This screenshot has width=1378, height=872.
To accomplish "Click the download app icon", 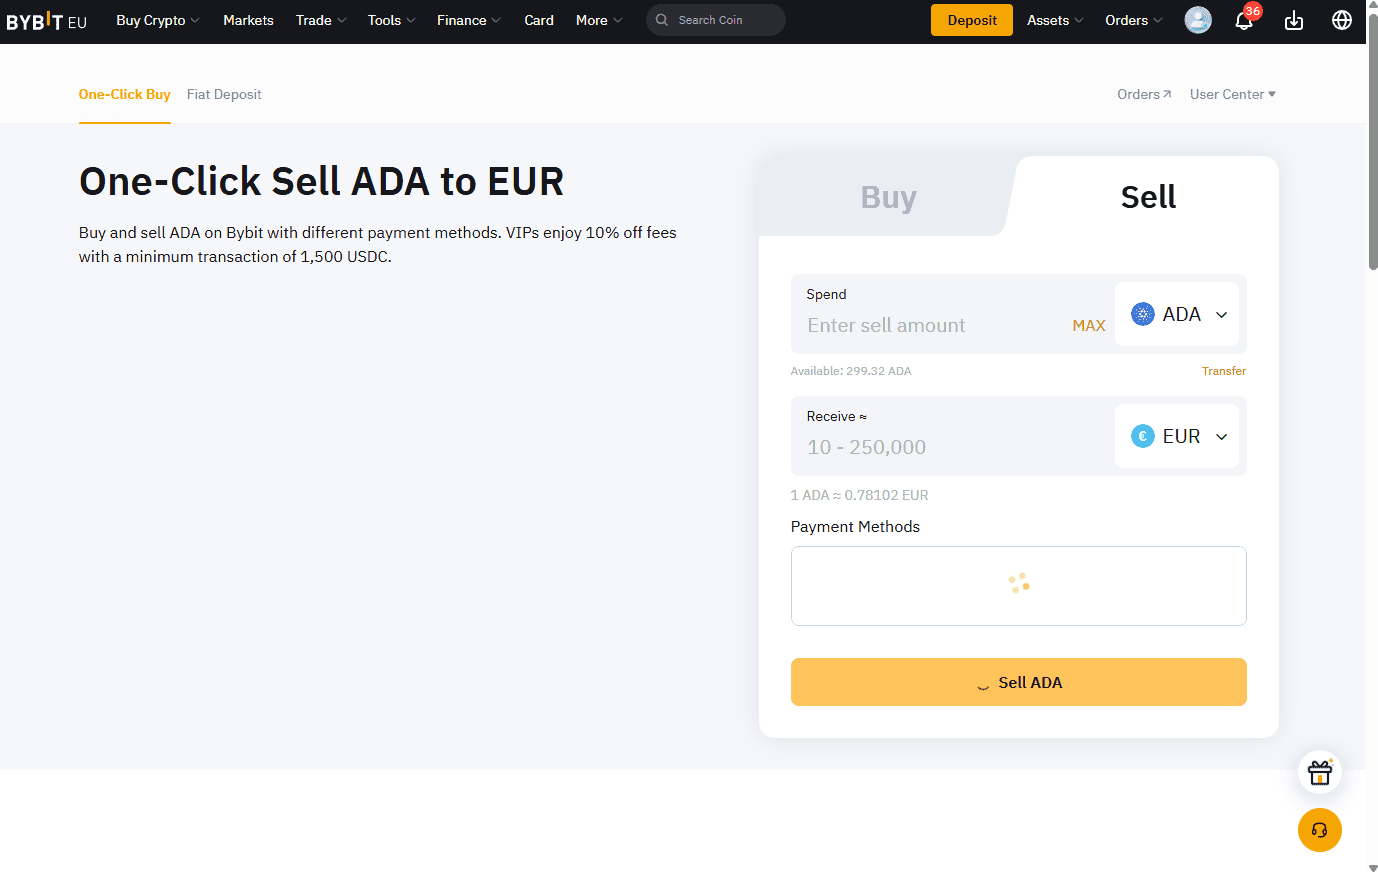I will [1294, 20].
